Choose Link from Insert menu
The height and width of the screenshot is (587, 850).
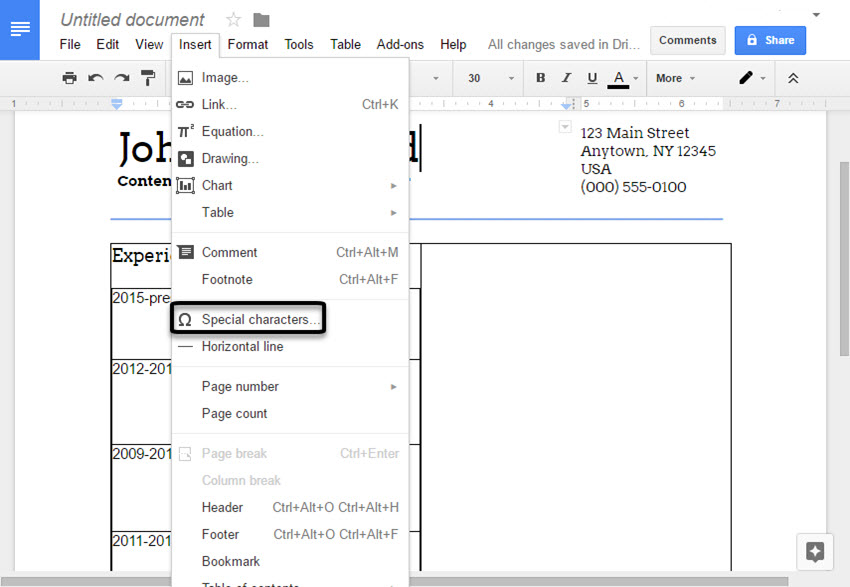(290, 105)
